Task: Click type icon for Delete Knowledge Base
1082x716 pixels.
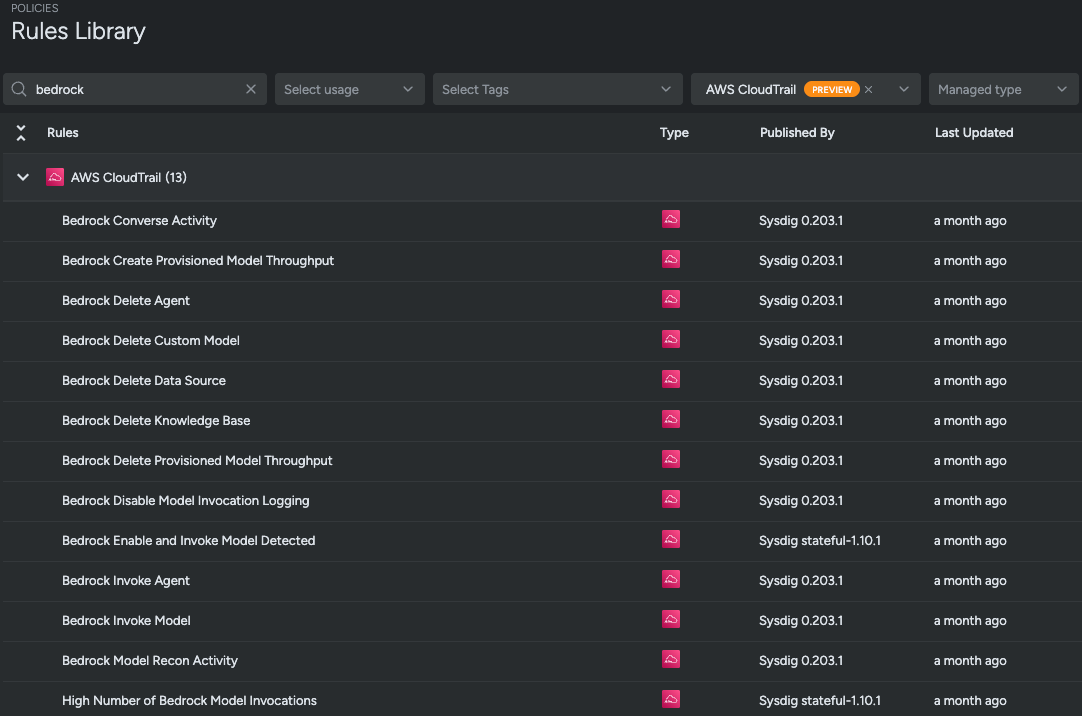Action: (671, 419)
